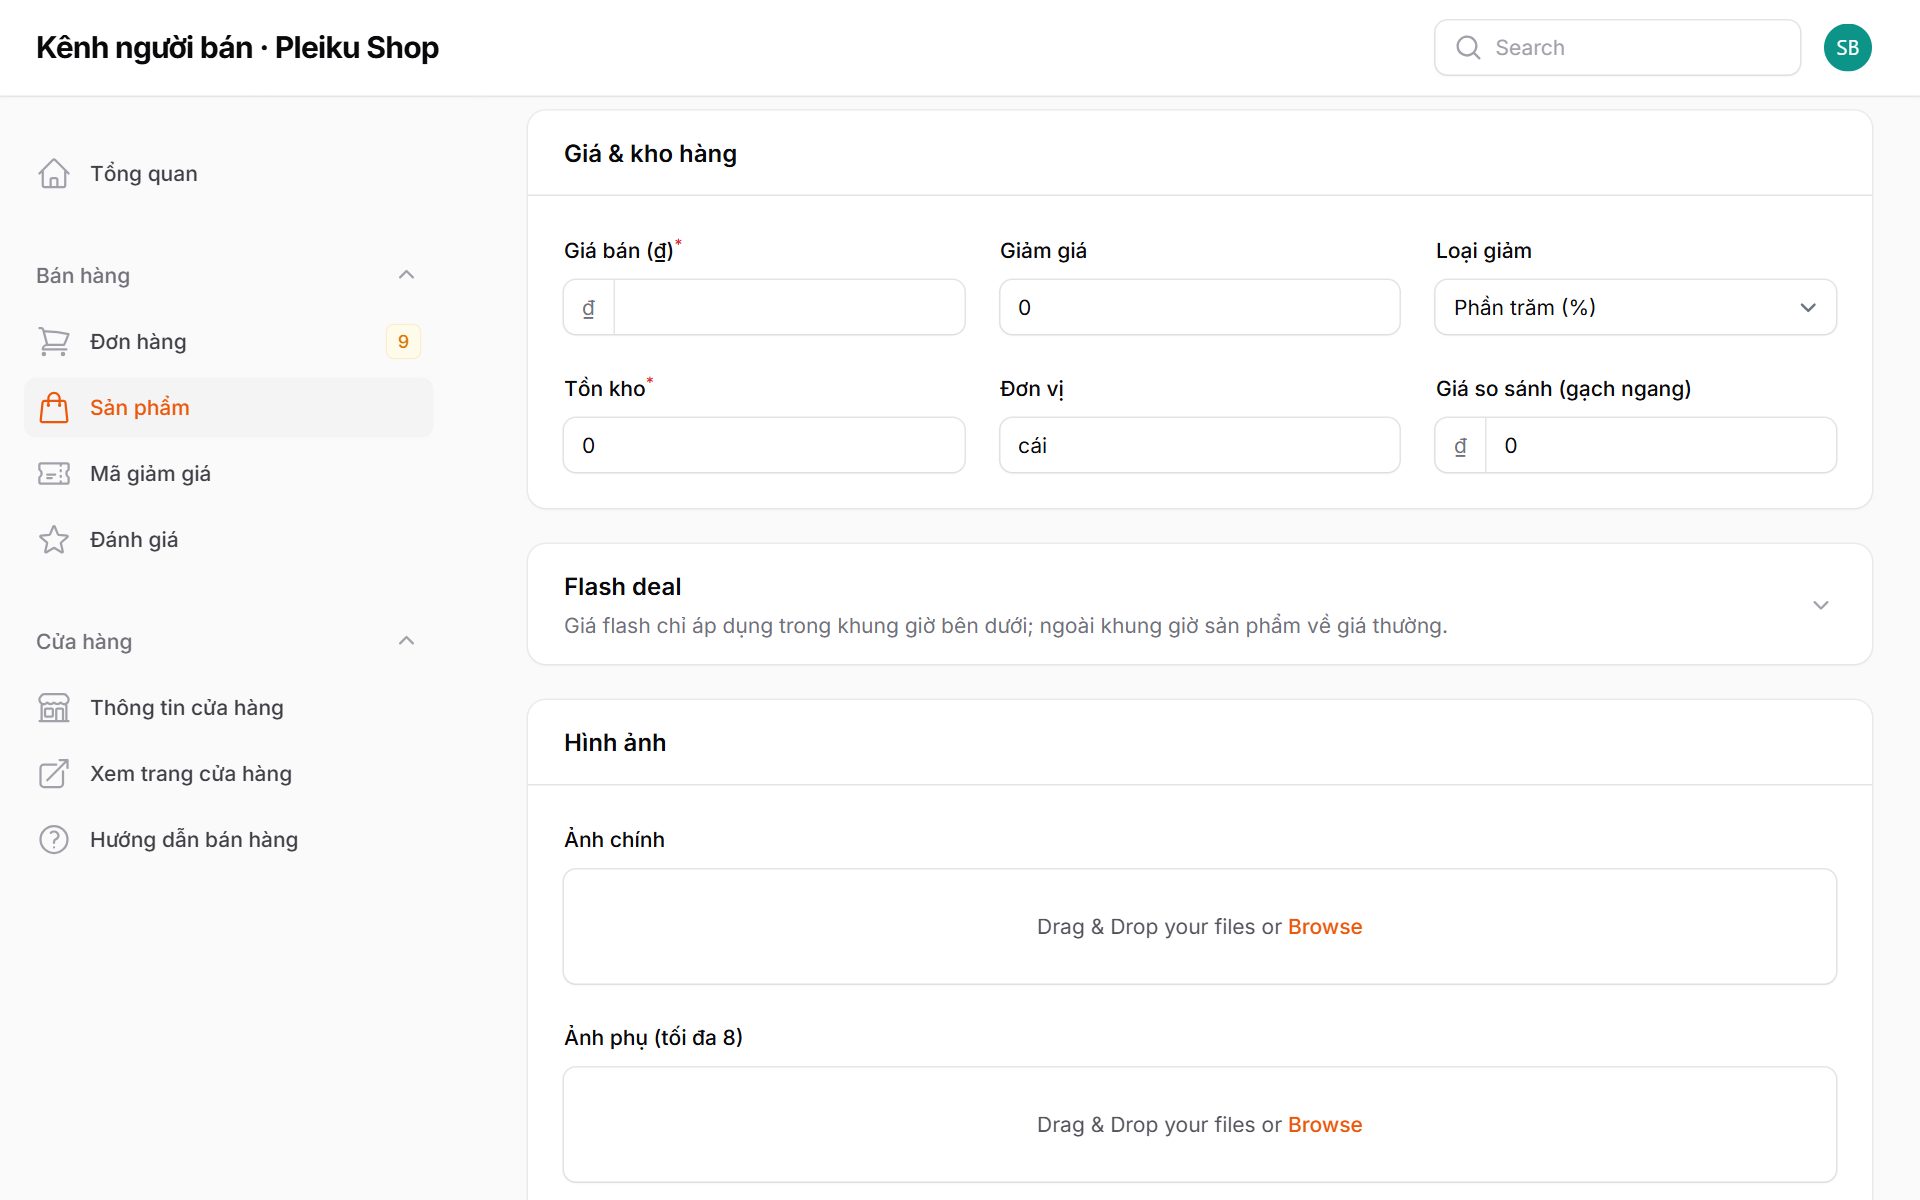Collapse the Bán hàng sidebar section
Viewport: 1920px width, 1200px height.
pyautogui.click(x=406, y=275)
